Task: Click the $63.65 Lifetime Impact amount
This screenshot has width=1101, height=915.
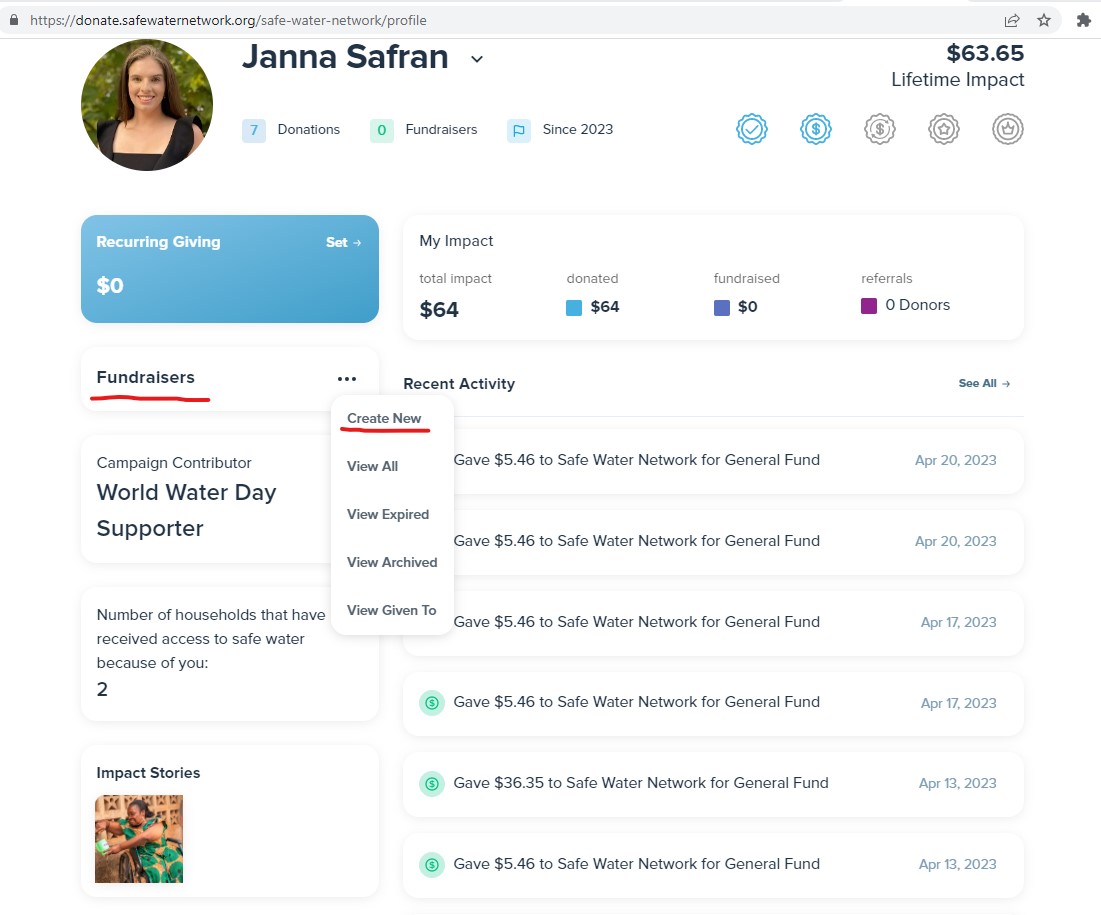Action: coord(984,53)
